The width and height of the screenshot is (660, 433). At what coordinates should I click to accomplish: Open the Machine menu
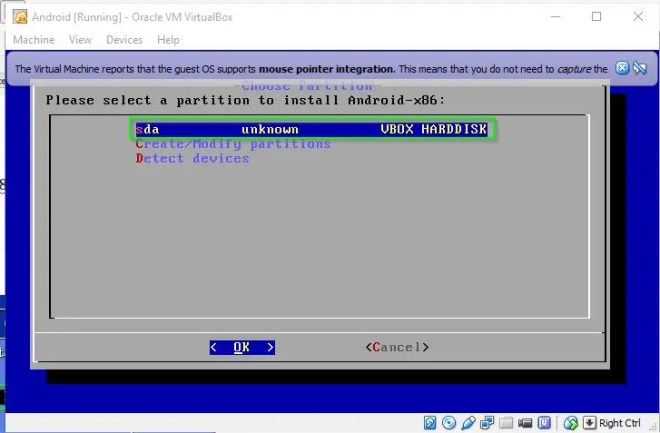tap(34, 40)
